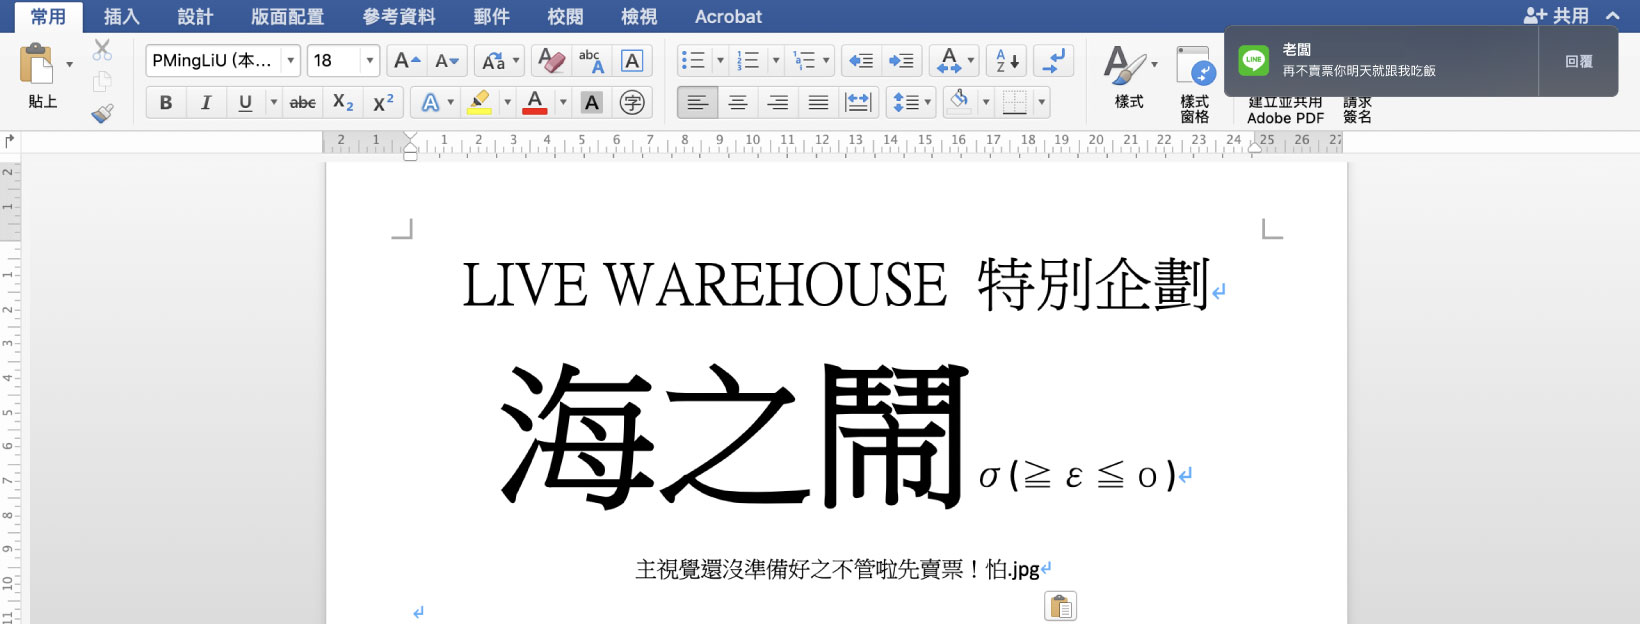Open the 樣式窗格 styles pane
Screen dimensions: 1640x624
(x=1195, y=84)
